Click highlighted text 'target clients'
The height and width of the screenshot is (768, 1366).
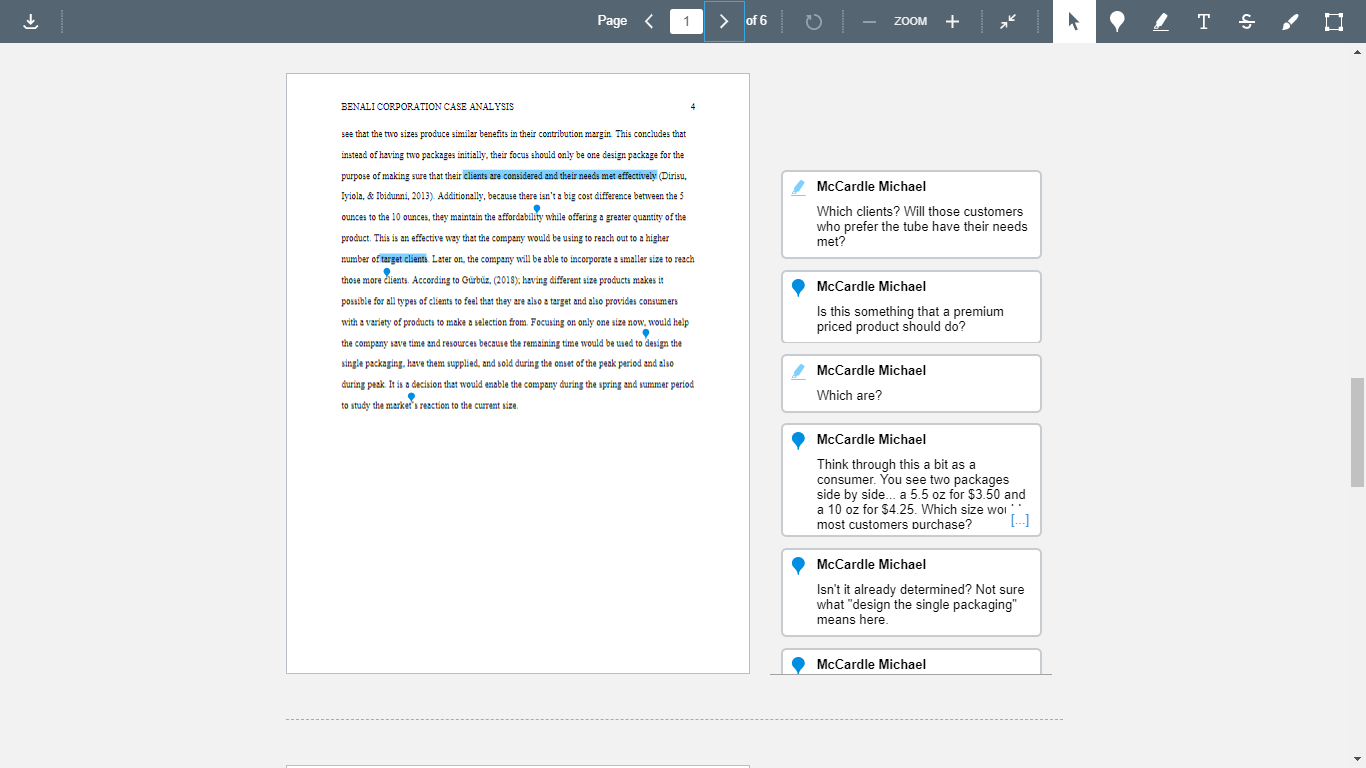point(404,259)
